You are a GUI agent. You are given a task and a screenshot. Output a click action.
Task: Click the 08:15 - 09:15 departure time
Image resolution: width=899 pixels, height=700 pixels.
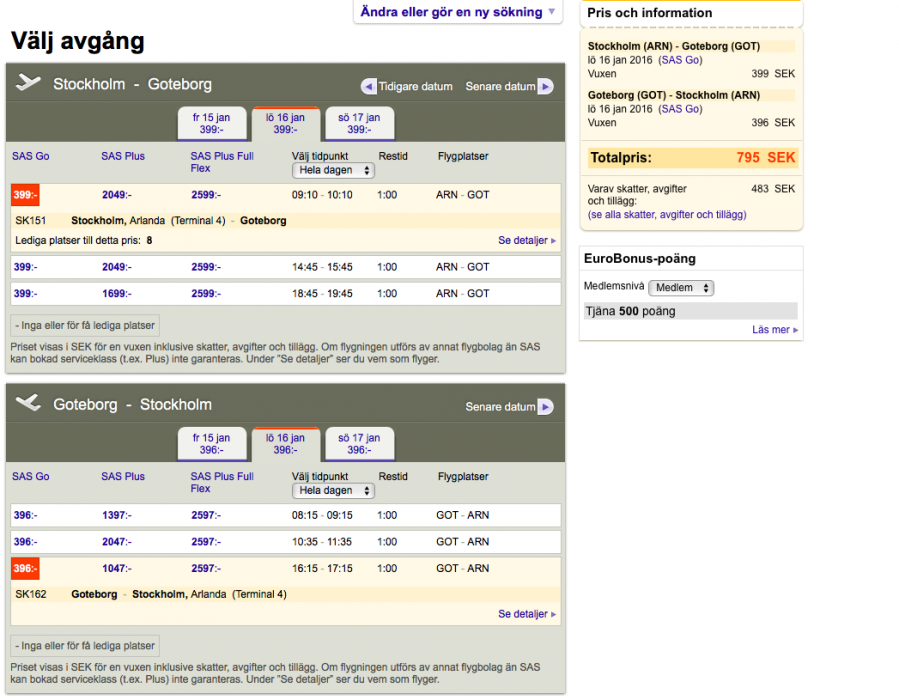point(322,515)
